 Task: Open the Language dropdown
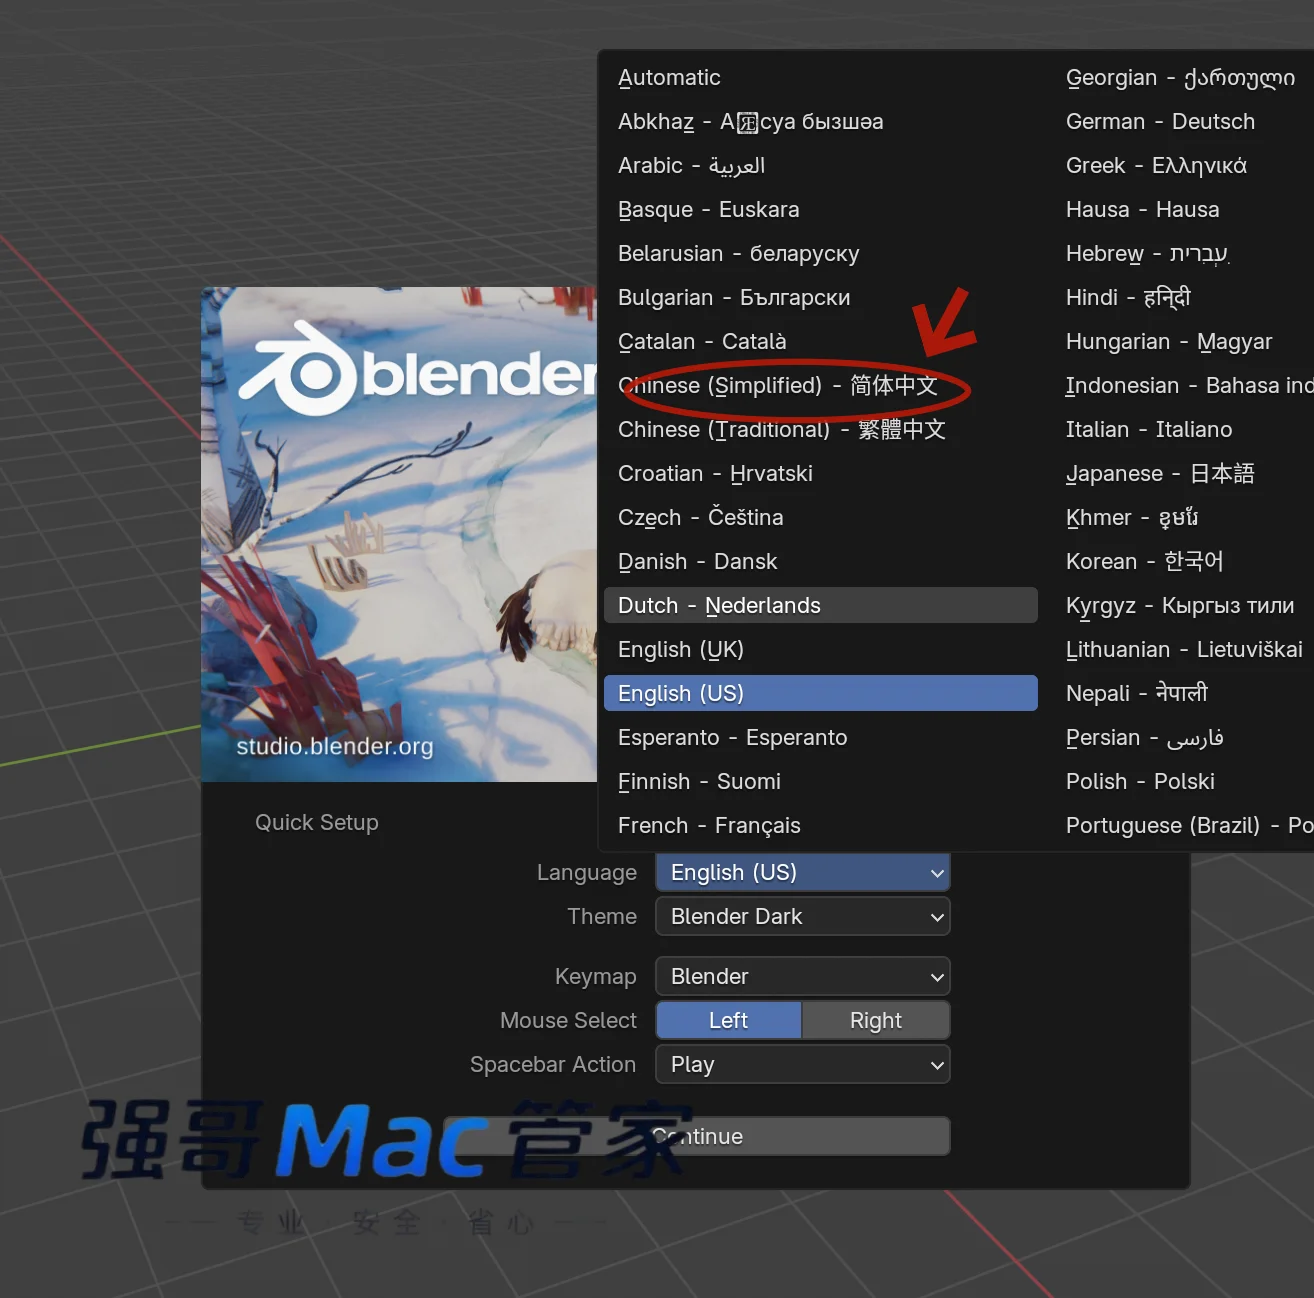click(x=803, y=872)
